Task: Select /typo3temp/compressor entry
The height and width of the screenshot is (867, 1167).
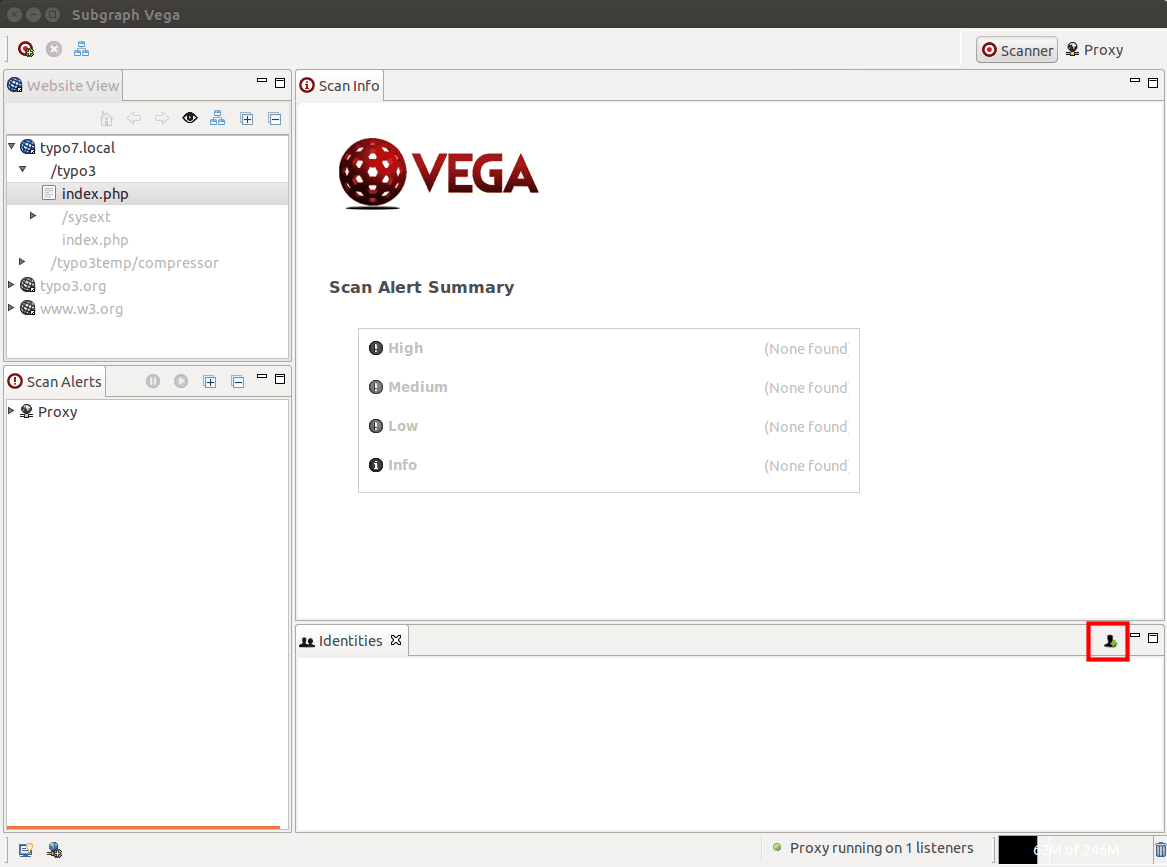Action: [x=135, y=263]
